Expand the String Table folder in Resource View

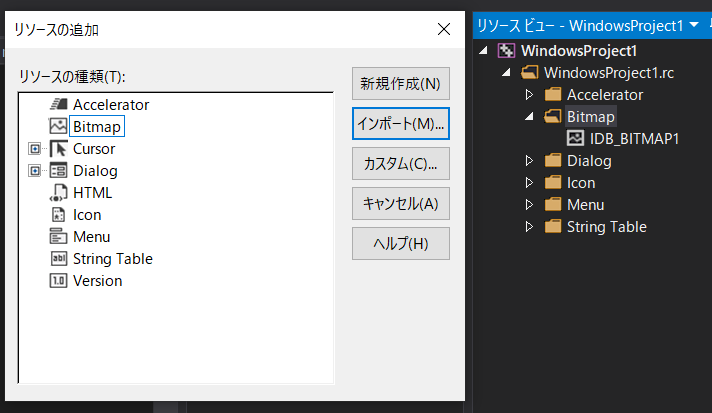[529, 226]
